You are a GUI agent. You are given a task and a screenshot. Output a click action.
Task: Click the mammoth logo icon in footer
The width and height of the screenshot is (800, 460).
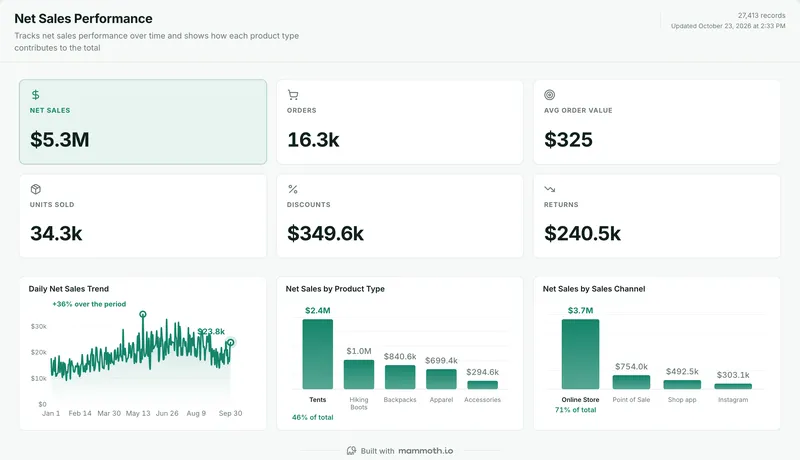point(352,451)
